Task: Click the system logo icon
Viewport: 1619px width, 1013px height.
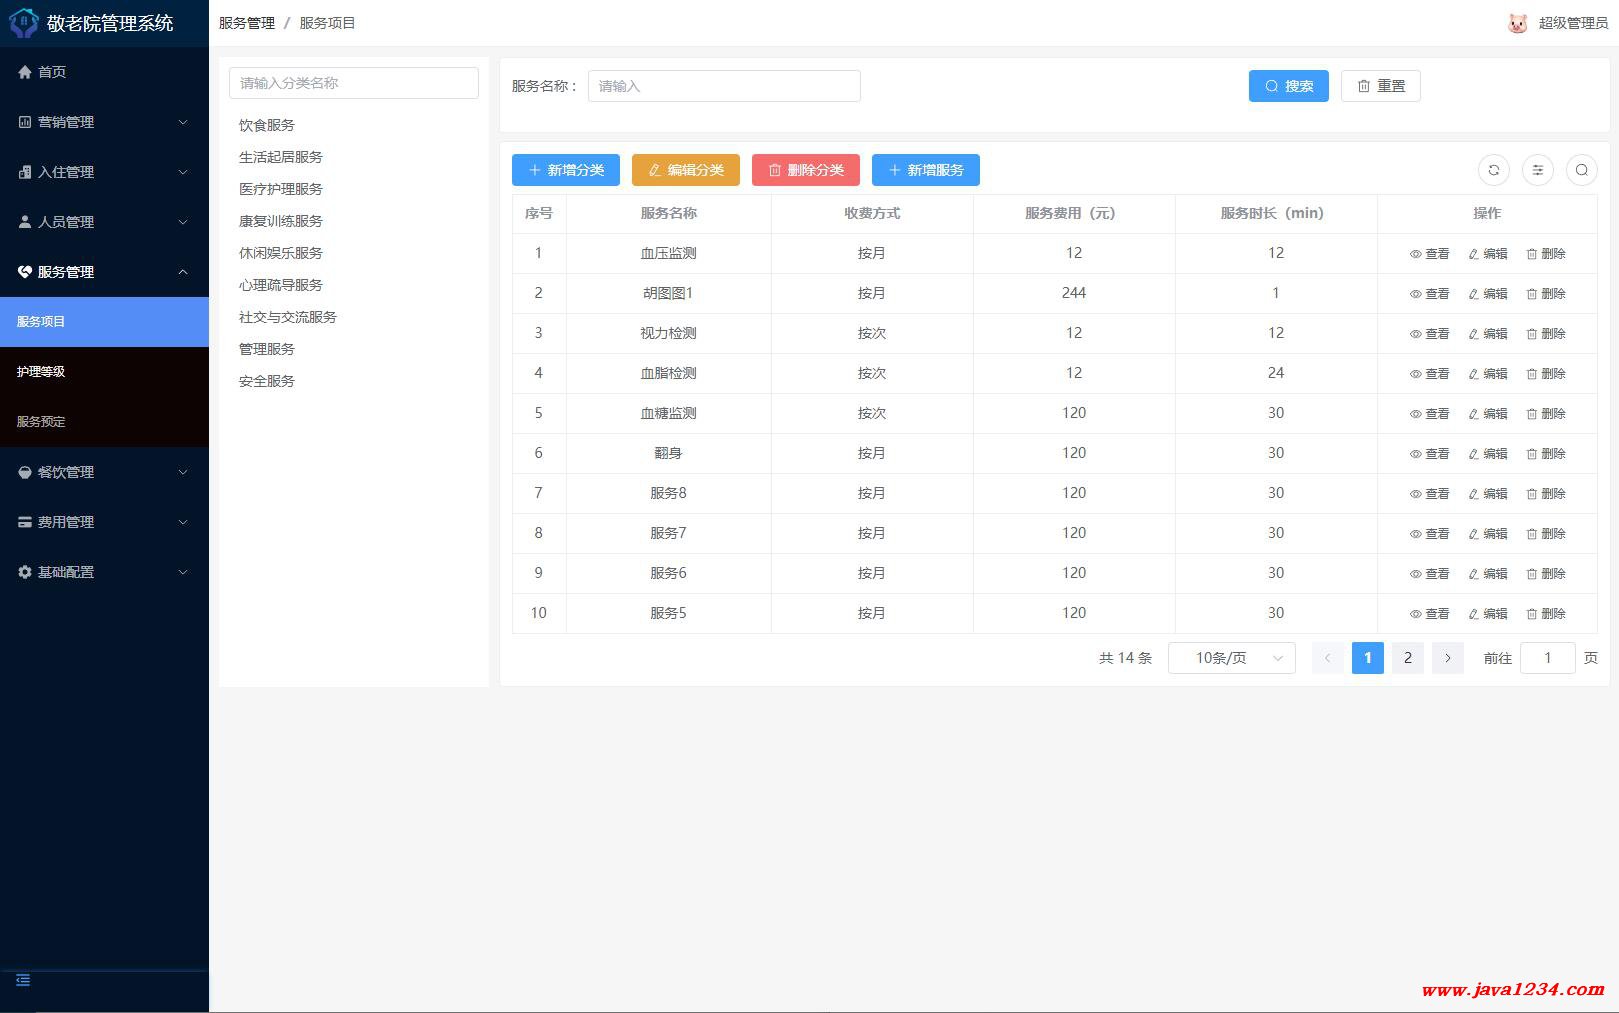Action: [x=23, y=23]
